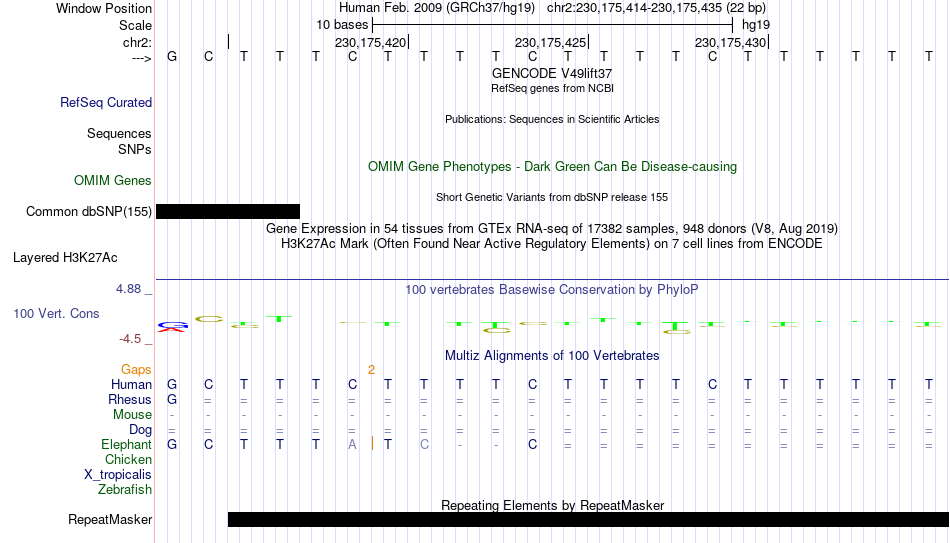Click the Dog species row label
This screenshot has height=543, width=950.
[x=141, y=430]
